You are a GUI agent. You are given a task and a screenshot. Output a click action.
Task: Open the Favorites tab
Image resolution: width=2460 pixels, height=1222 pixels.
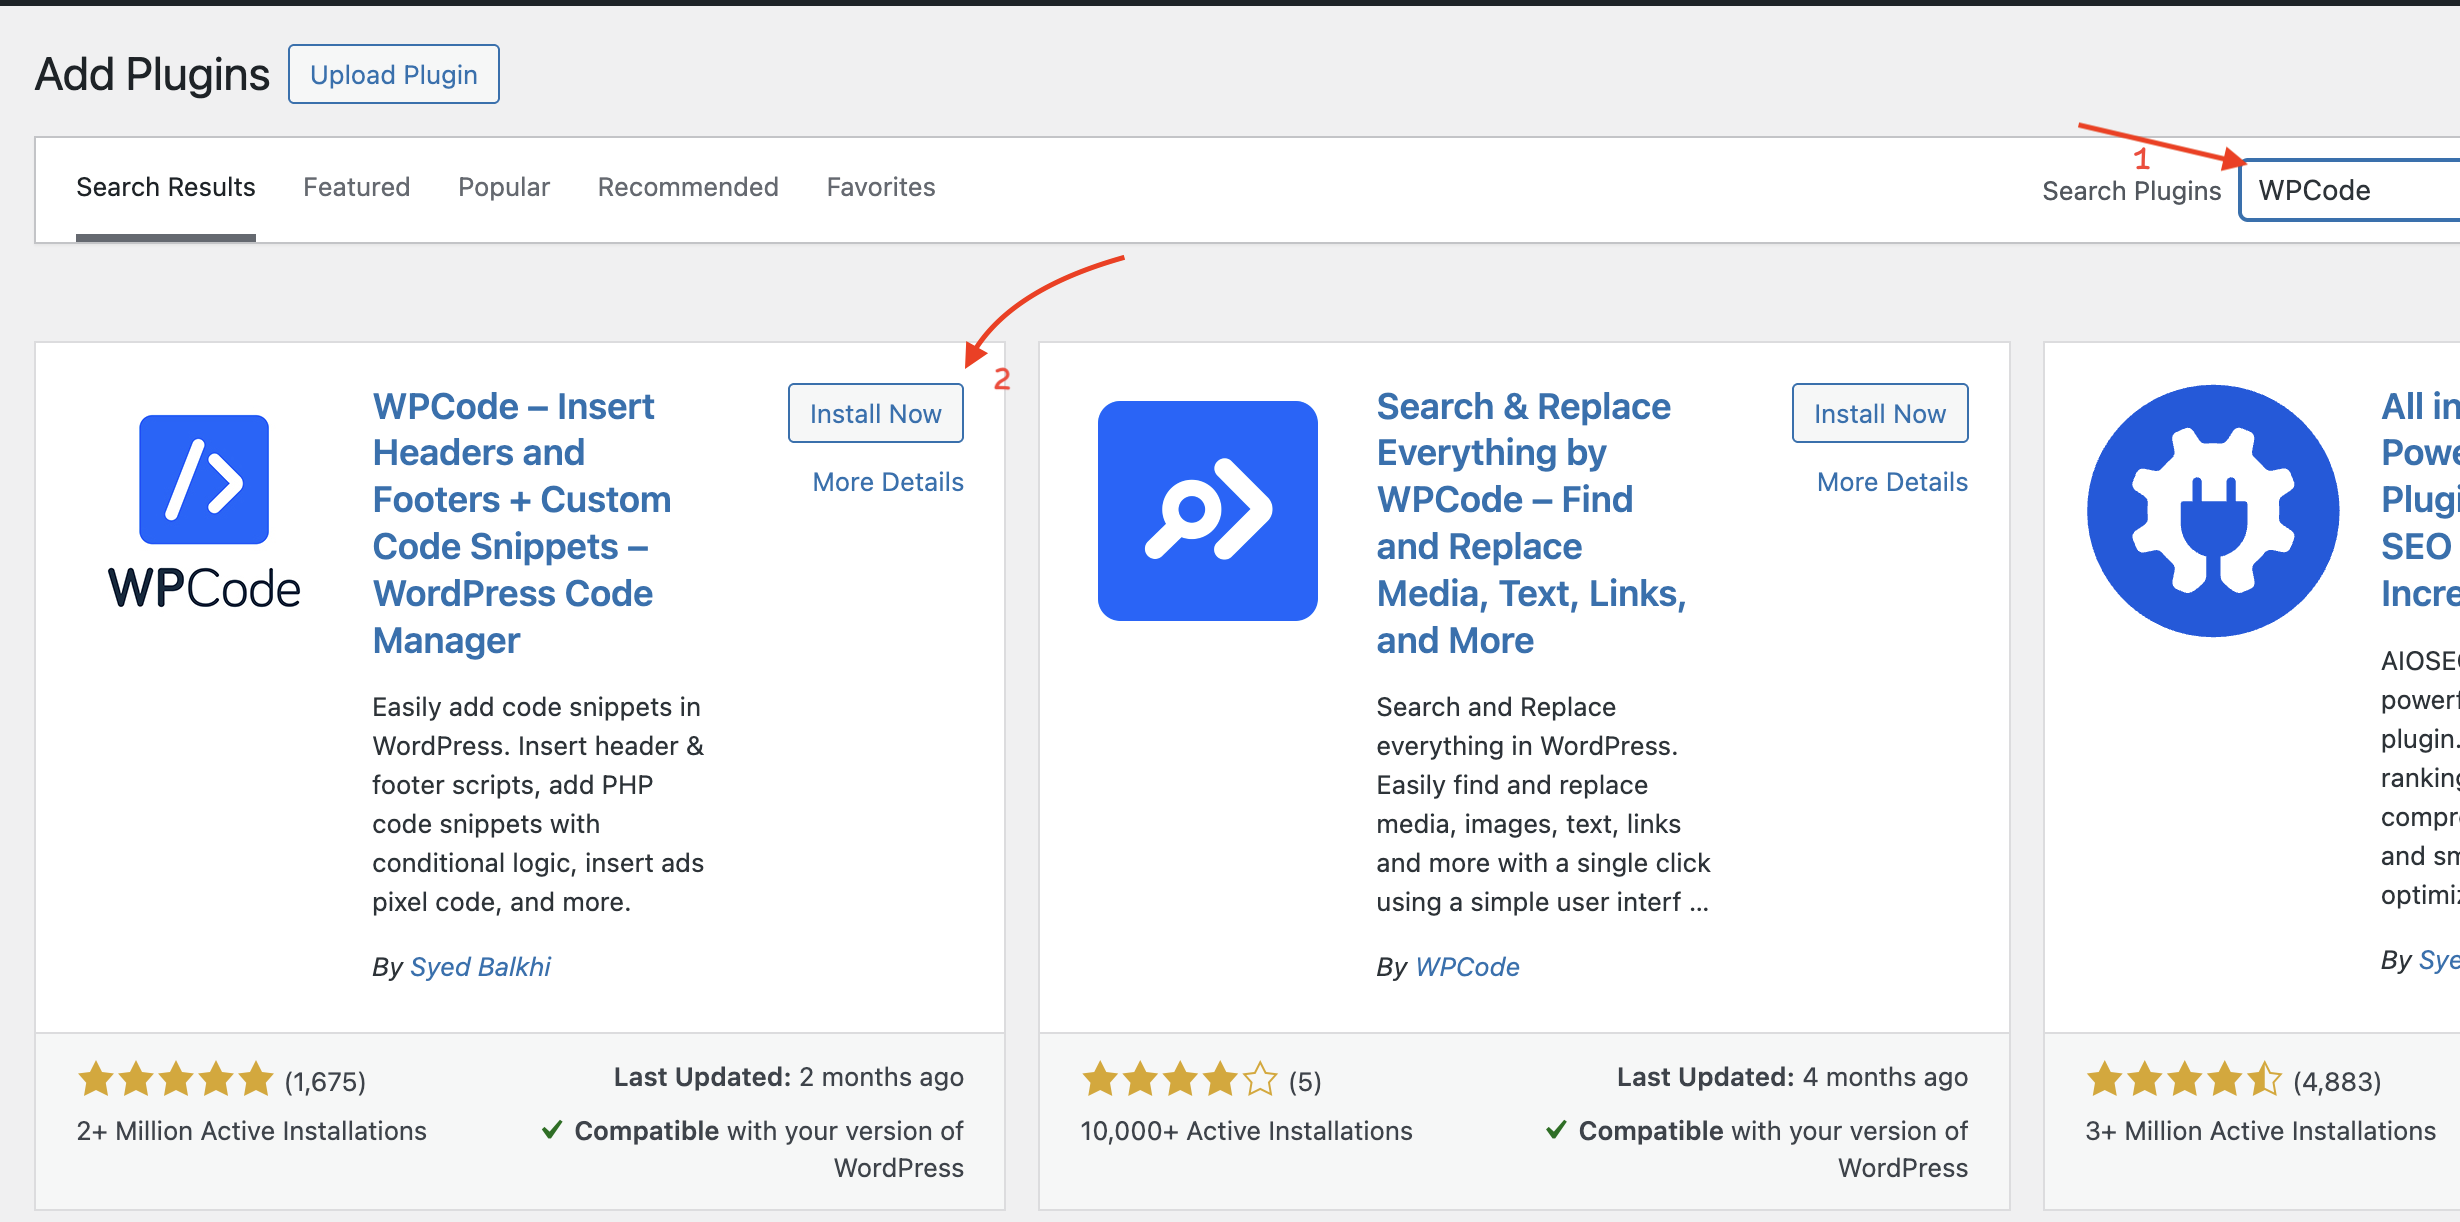point(880,187)
